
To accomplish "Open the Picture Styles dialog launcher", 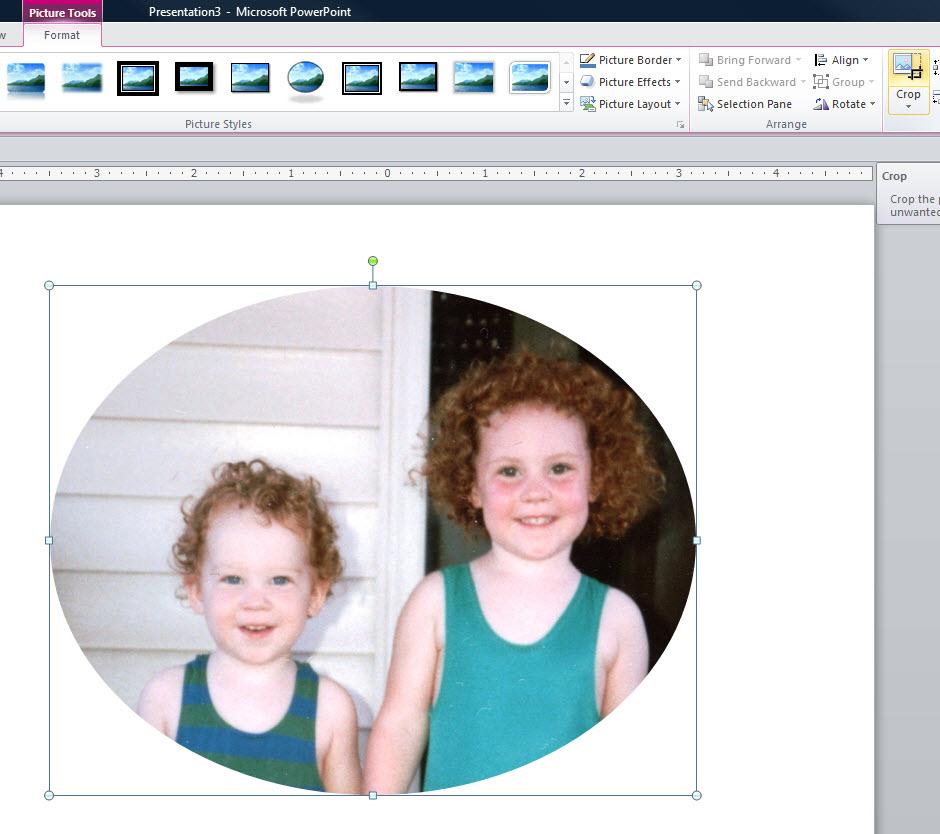I will coord(680,123).
